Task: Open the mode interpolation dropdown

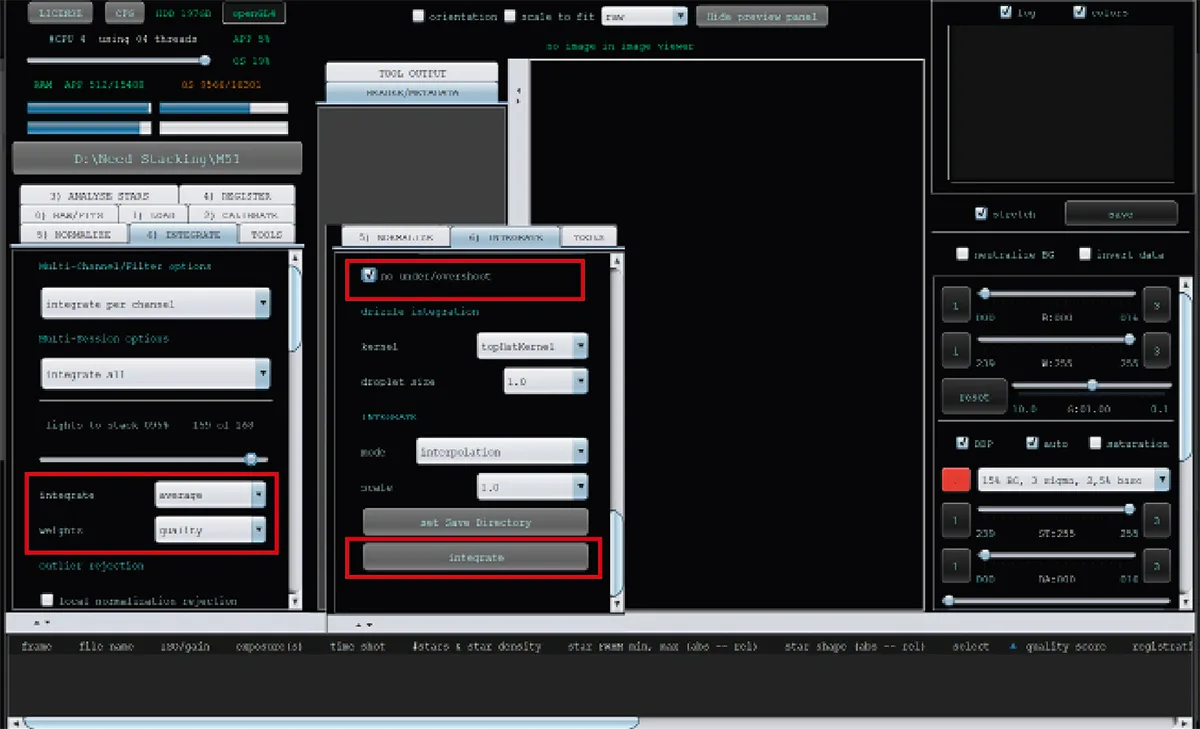Action: [x=502, y=452]
